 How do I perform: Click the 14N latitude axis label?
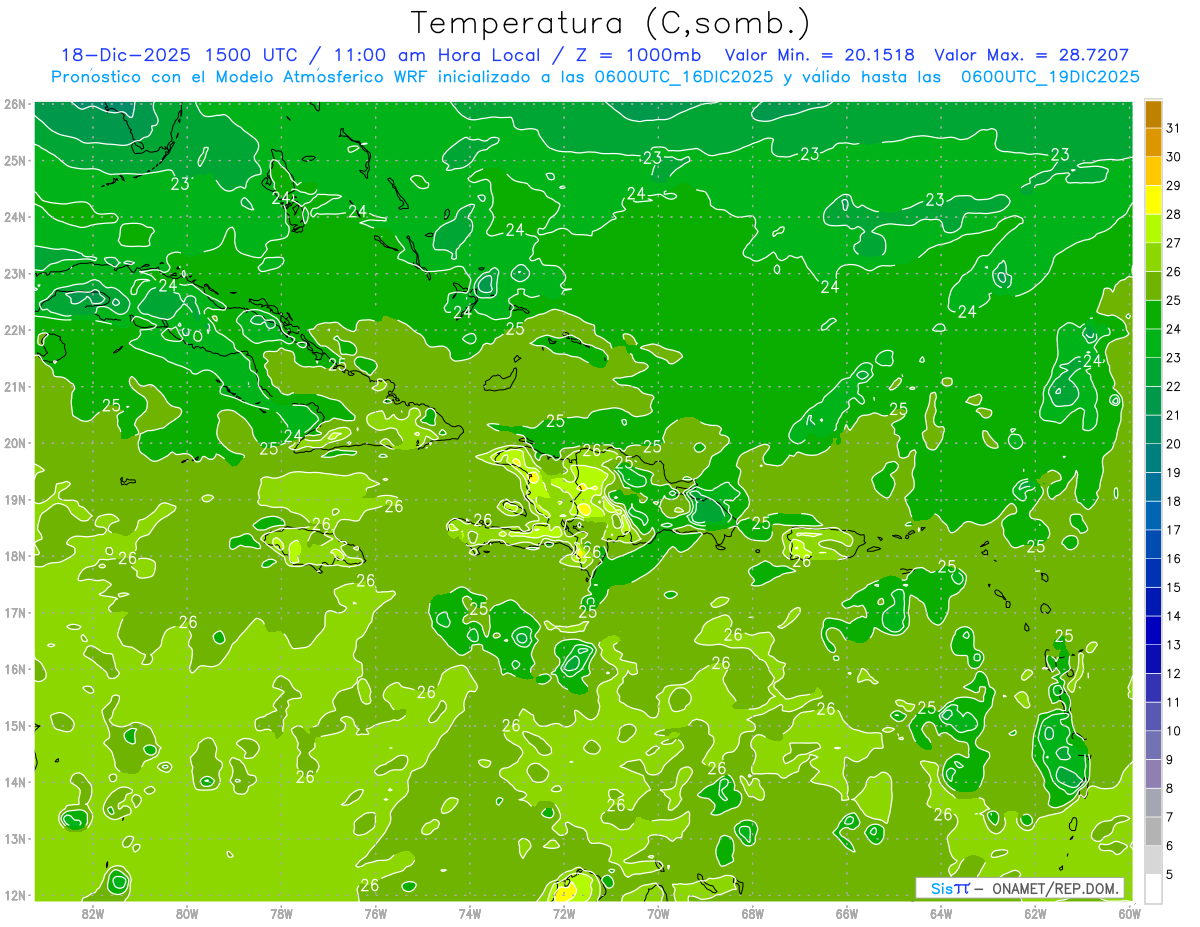point(14,782)
